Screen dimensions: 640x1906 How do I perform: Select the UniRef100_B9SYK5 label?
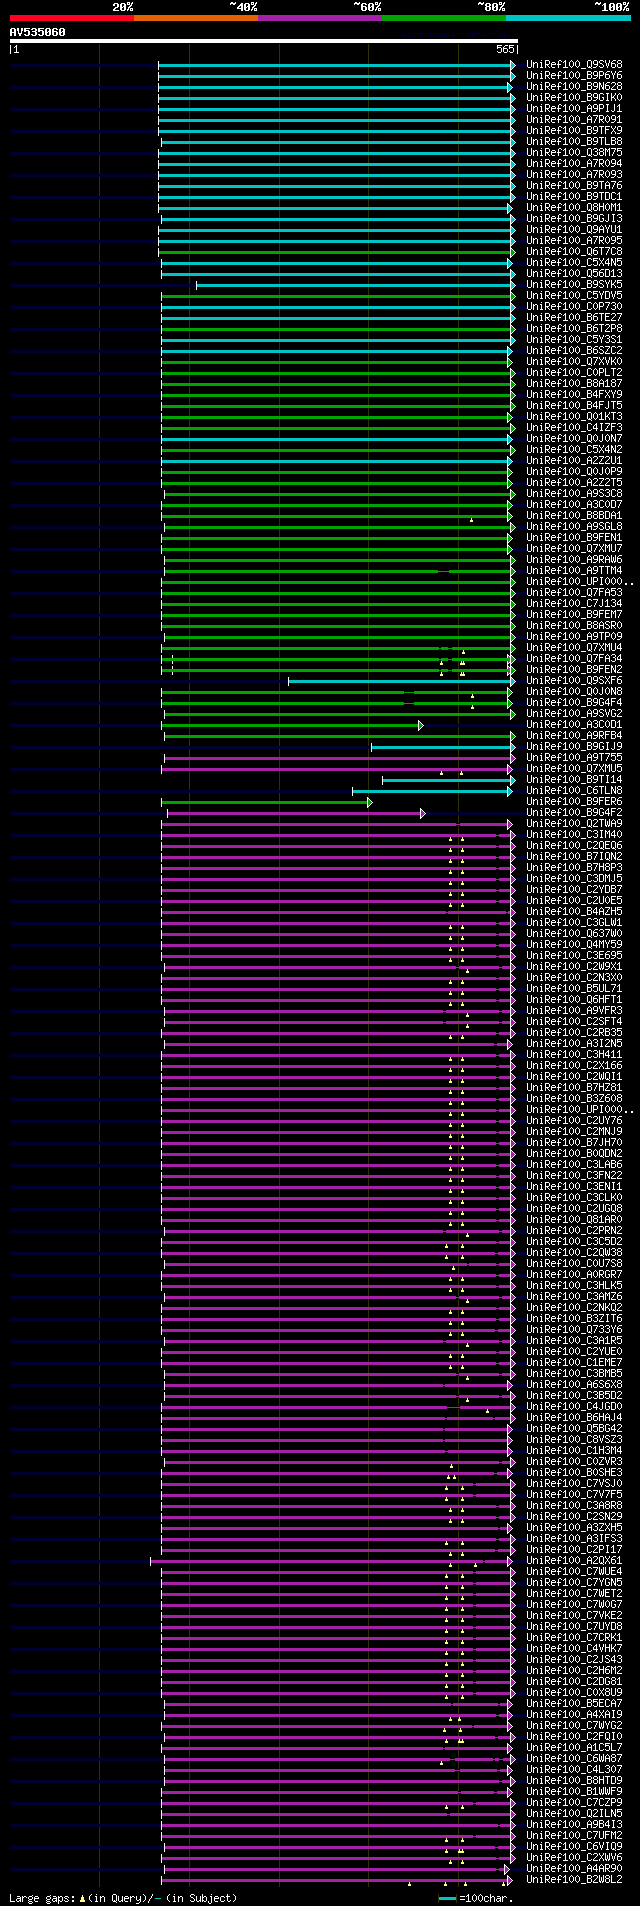[574, 285]
